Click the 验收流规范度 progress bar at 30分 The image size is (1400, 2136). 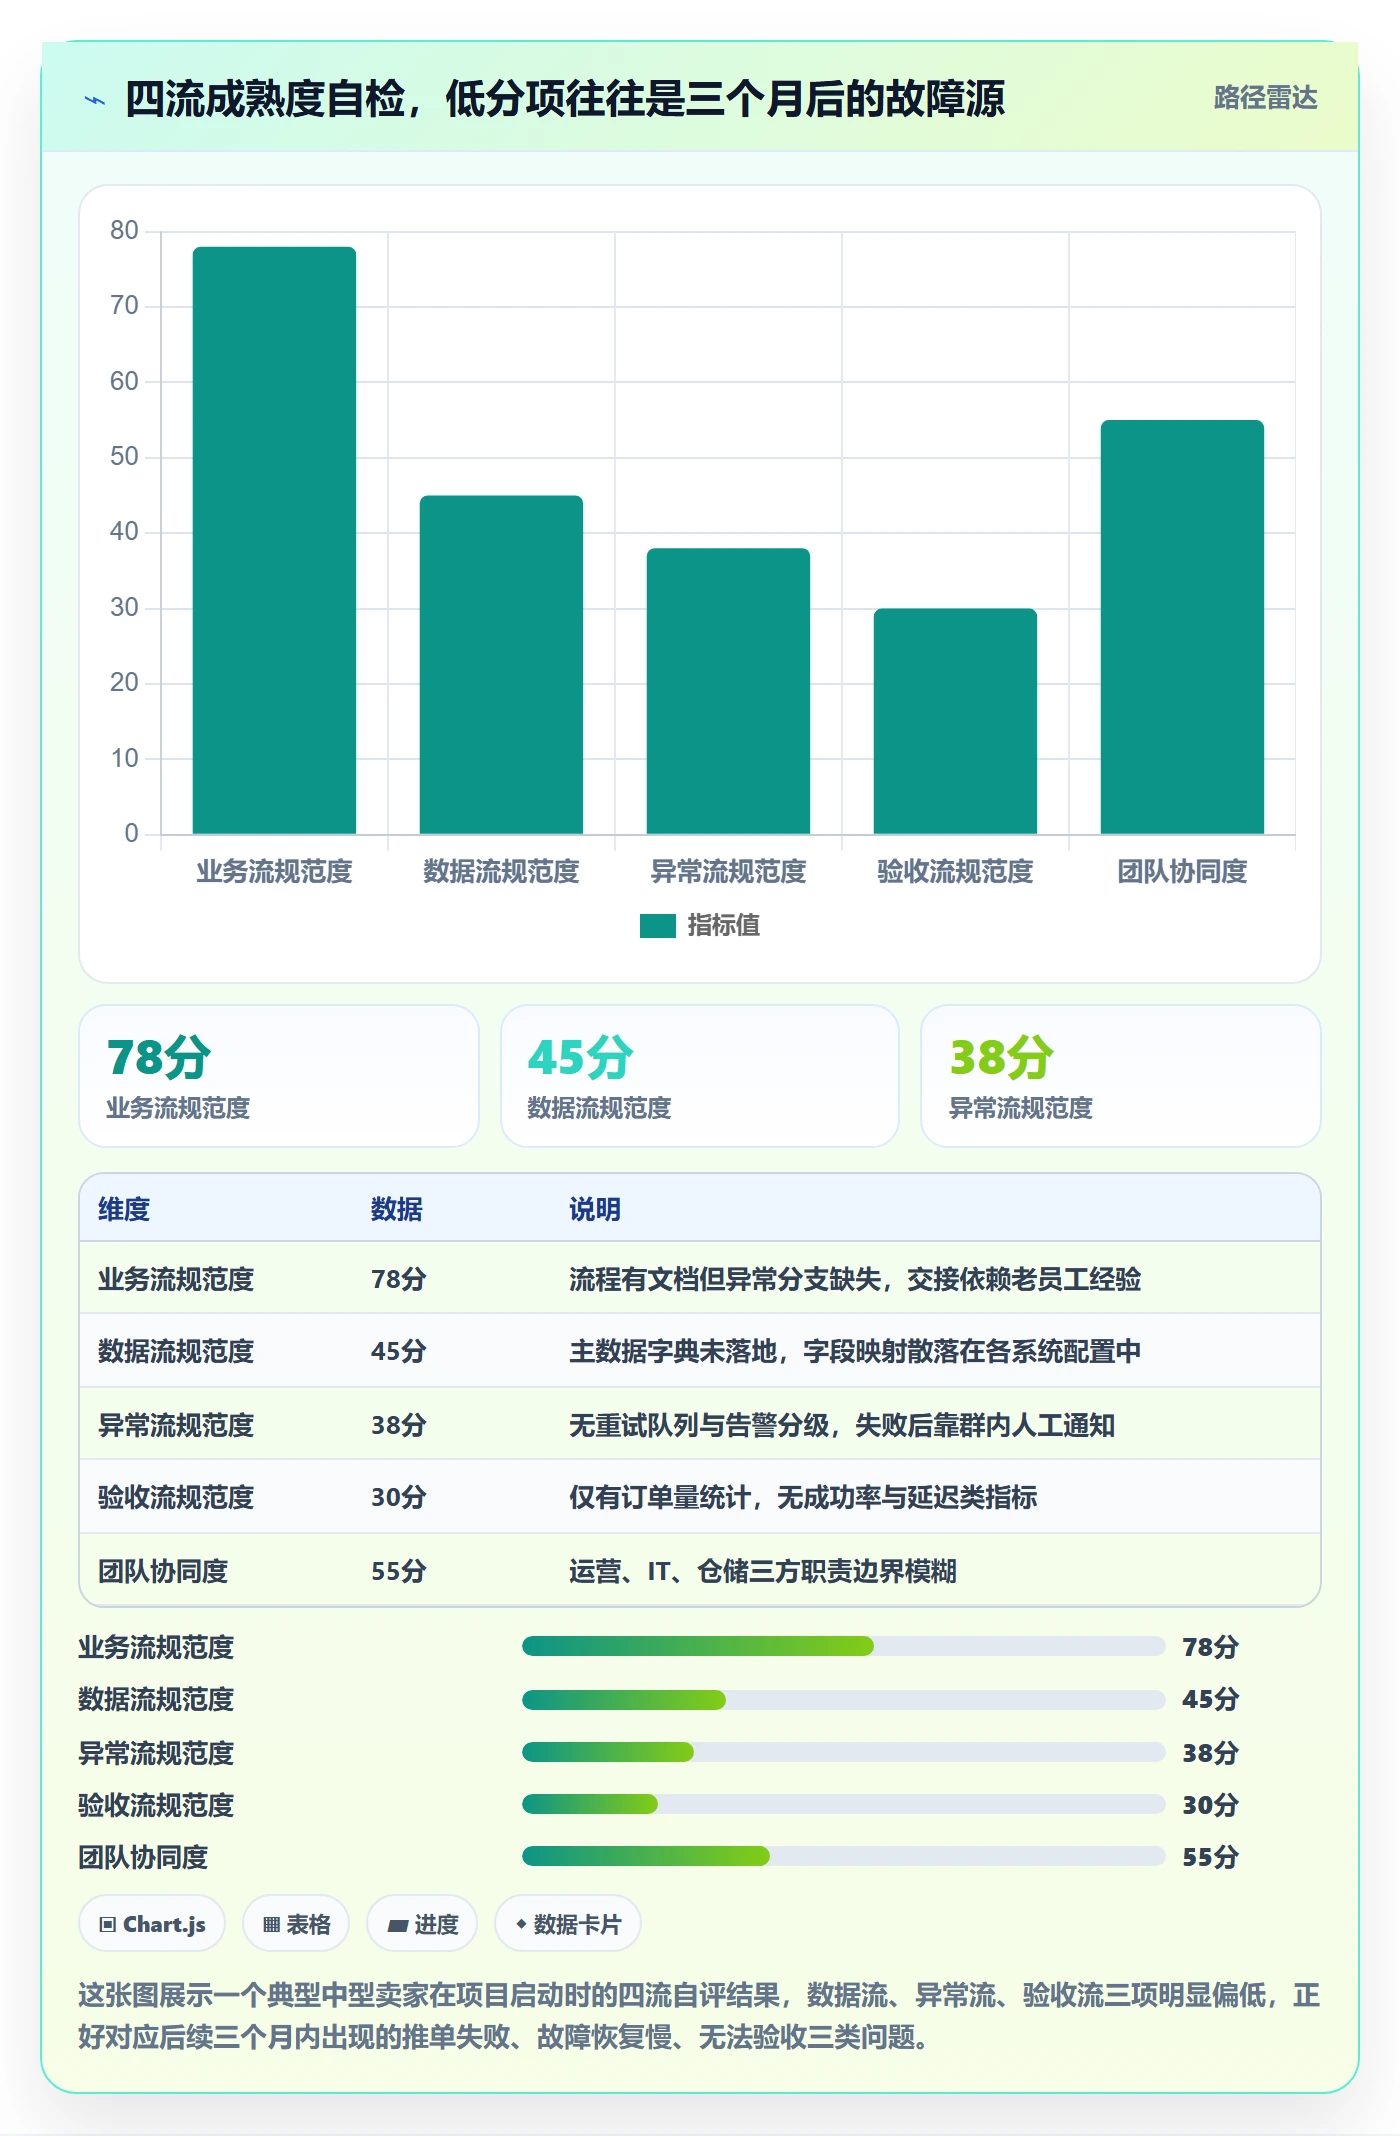843,1804
